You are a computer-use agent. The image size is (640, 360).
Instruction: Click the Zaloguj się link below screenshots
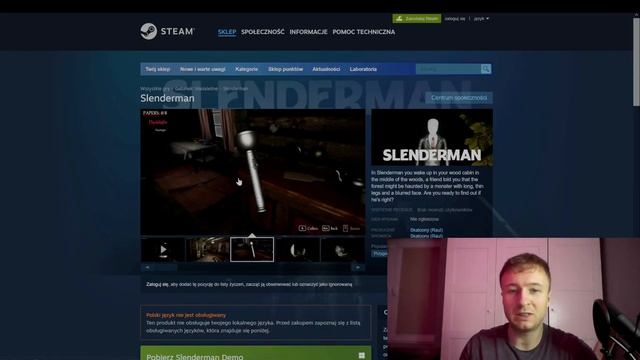pos(157,284)
